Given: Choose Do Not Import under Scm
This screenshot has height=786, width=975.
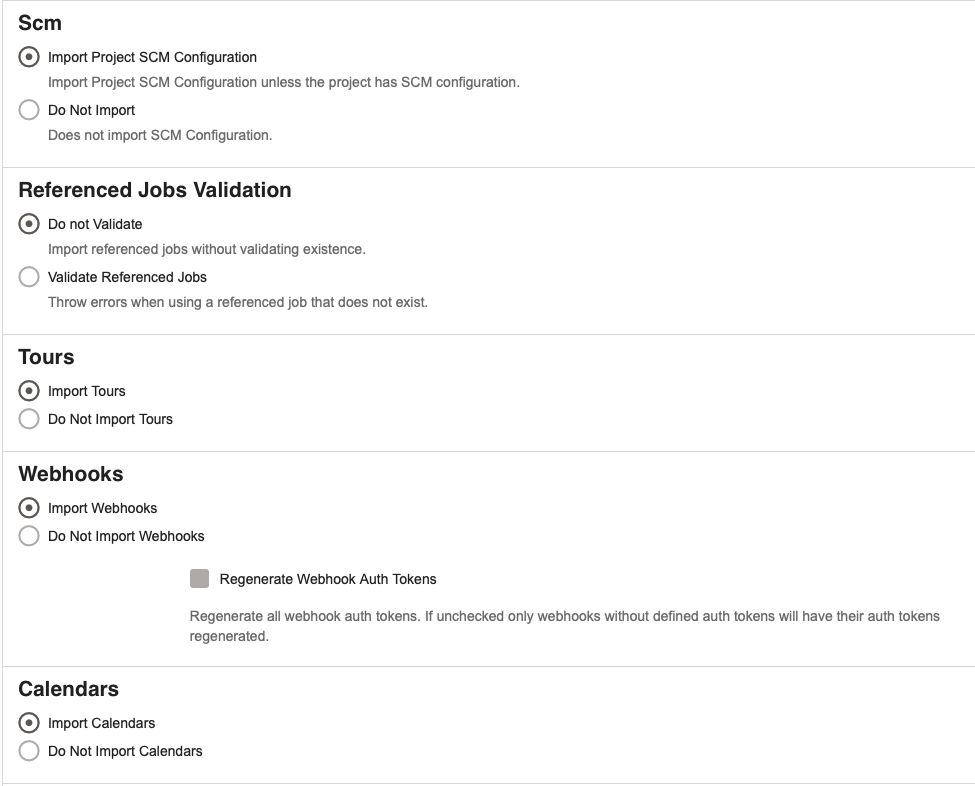Looking at the screenshot, I should tap(29, 110).
